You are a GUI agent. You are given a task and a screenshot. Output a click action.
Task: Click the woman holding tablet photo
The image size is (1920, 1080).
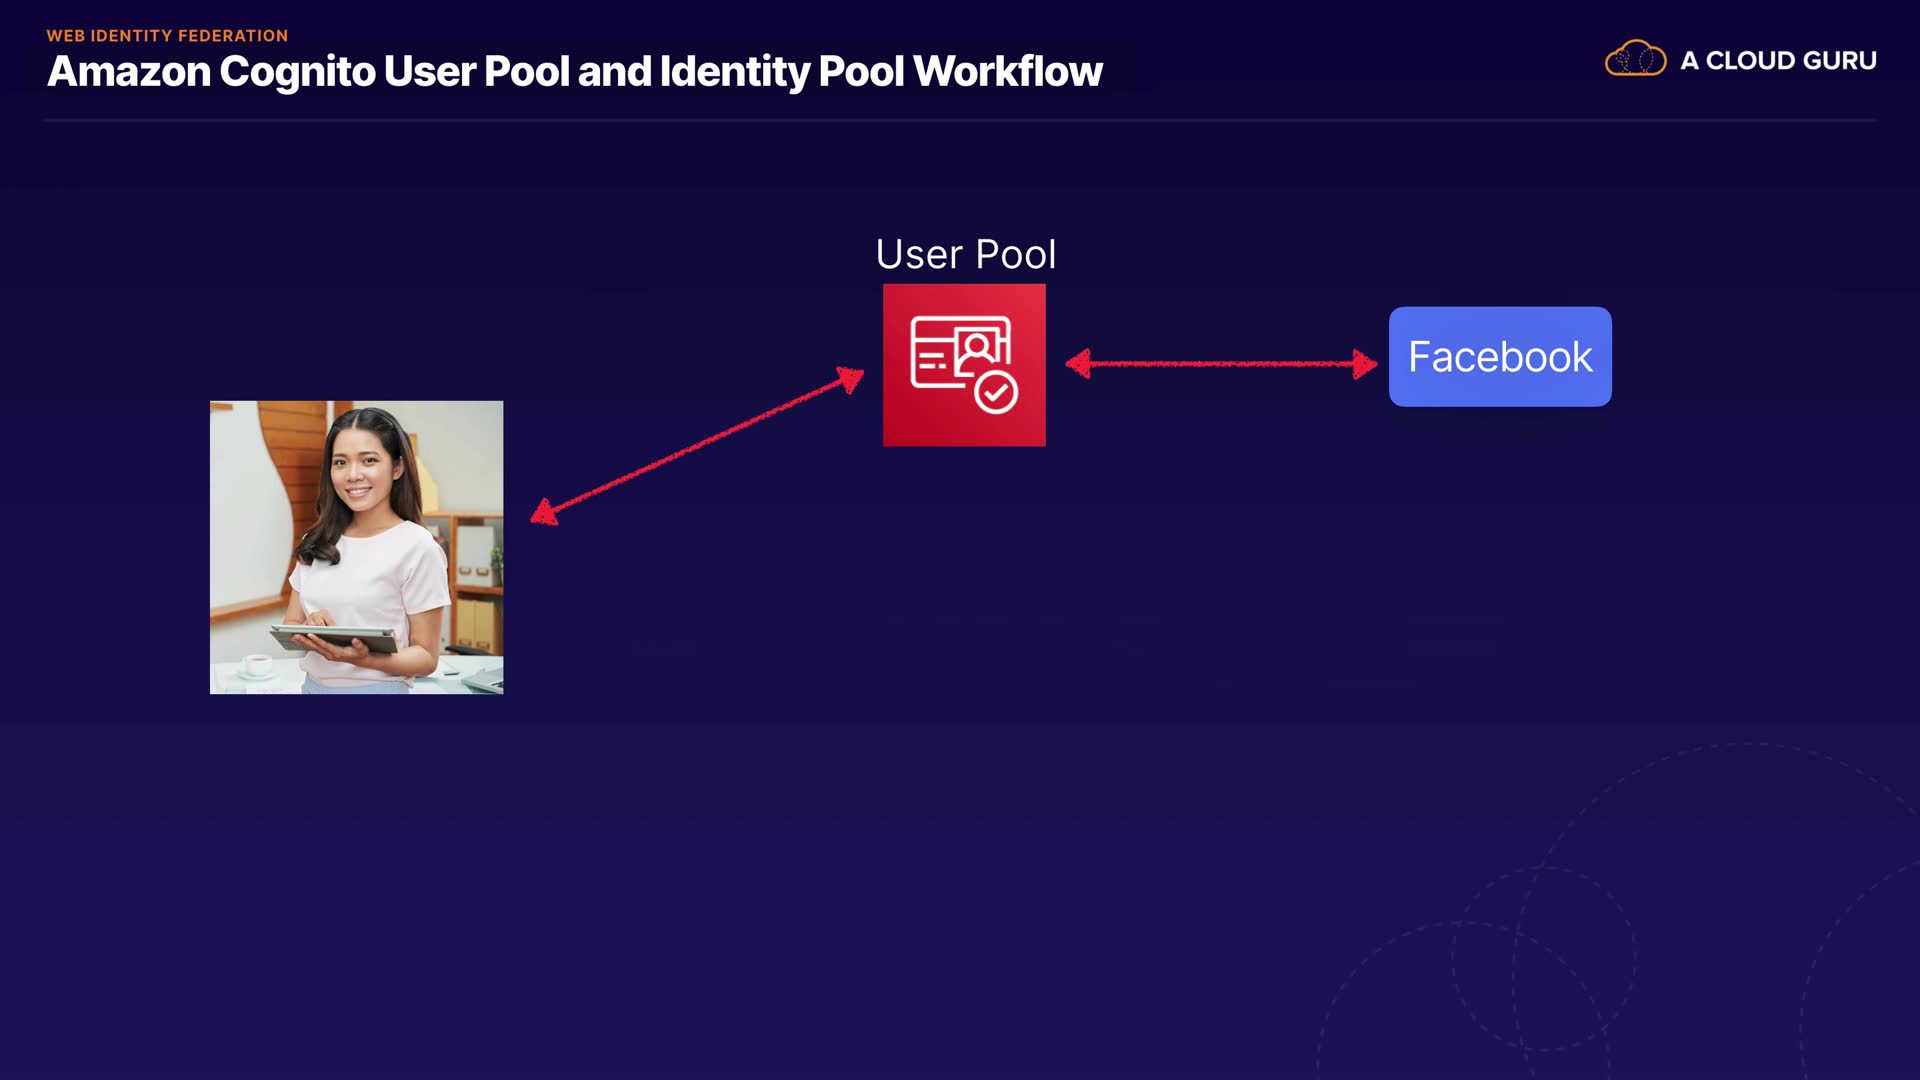tap(356, 547)
